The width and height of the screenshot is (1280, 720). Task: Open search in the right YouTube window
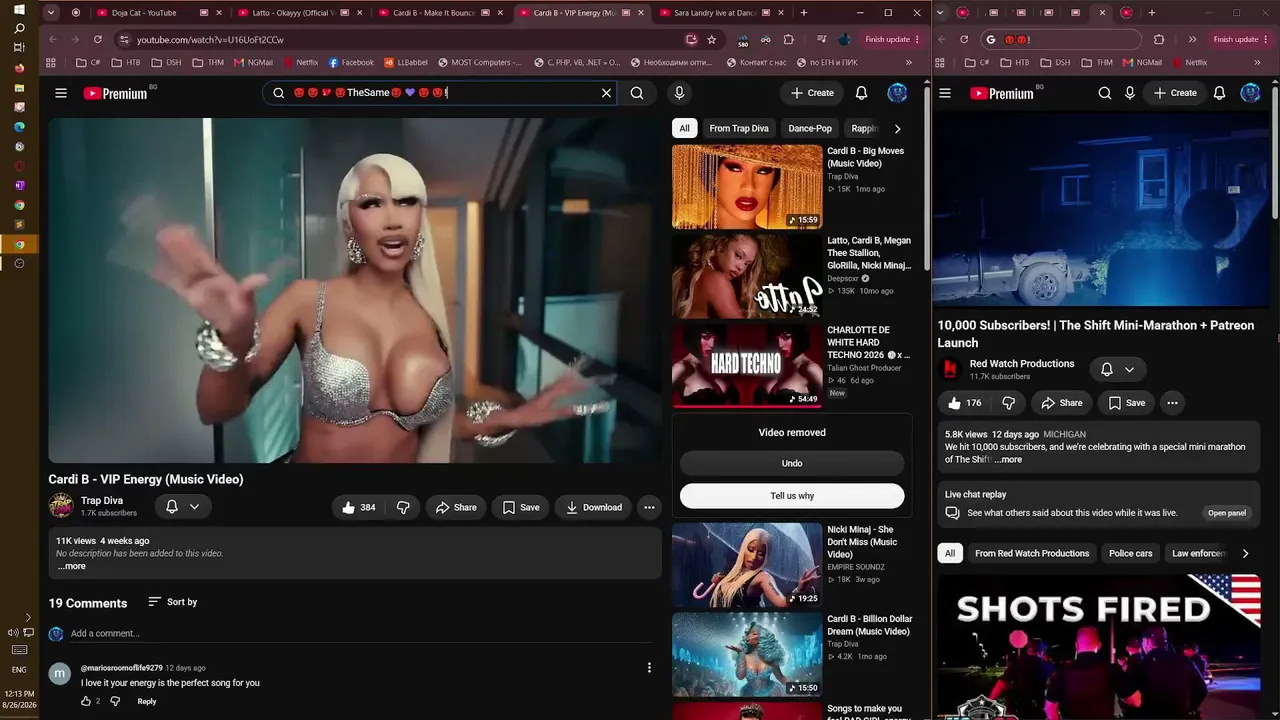[x=1105, y=93]
